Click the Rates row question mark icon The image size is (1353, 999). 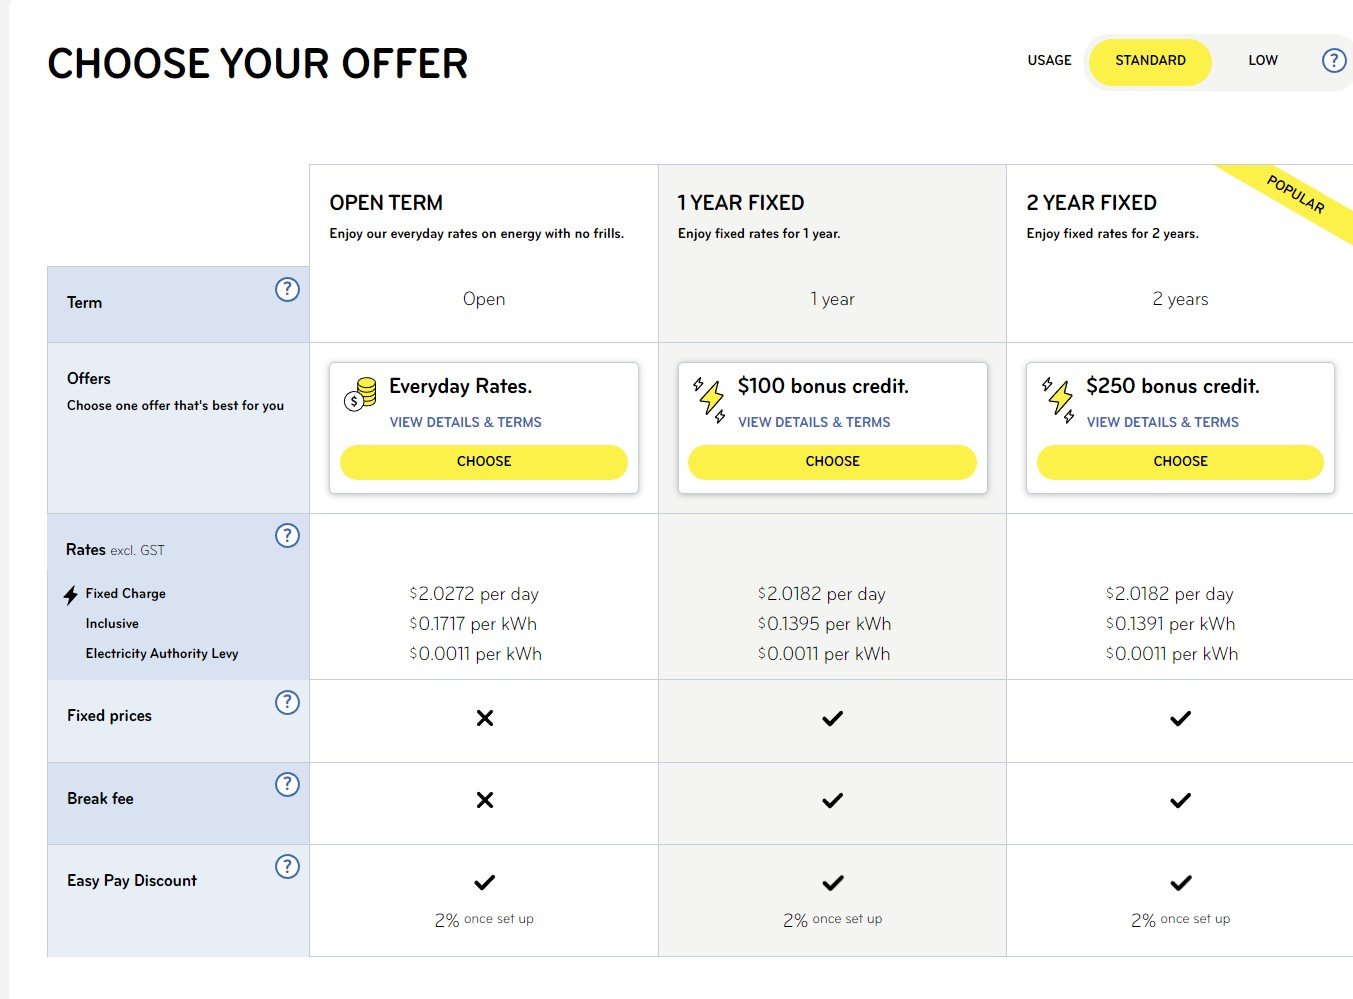click(x=287, y=535)
